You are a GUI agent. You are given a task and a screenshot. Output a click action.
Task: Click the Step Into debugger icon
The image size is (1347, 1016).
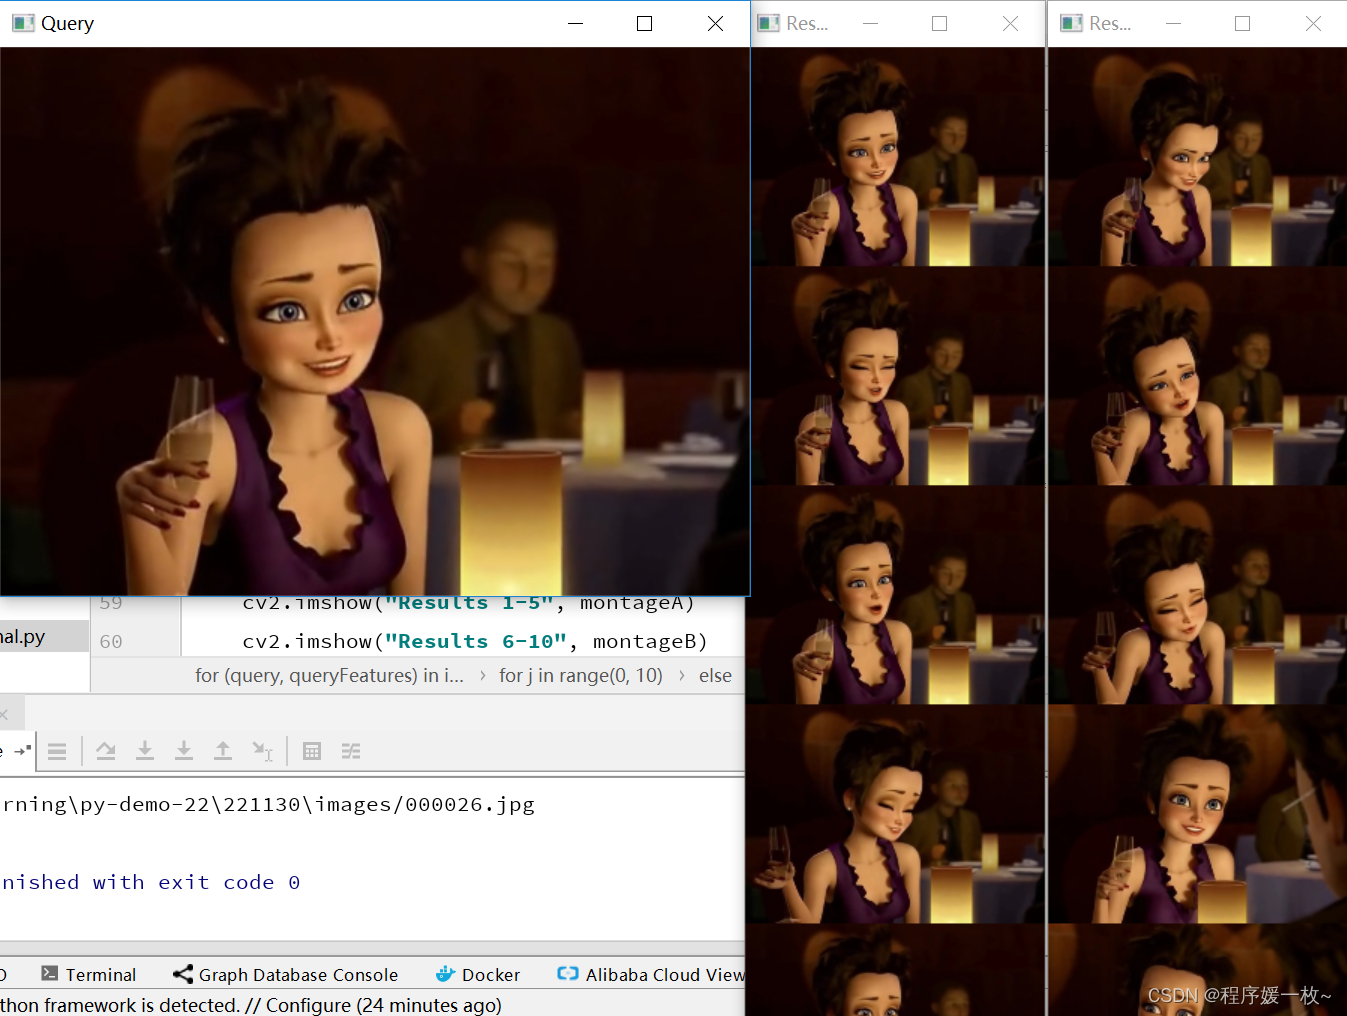pyautogui.click(x=145, y=751)
